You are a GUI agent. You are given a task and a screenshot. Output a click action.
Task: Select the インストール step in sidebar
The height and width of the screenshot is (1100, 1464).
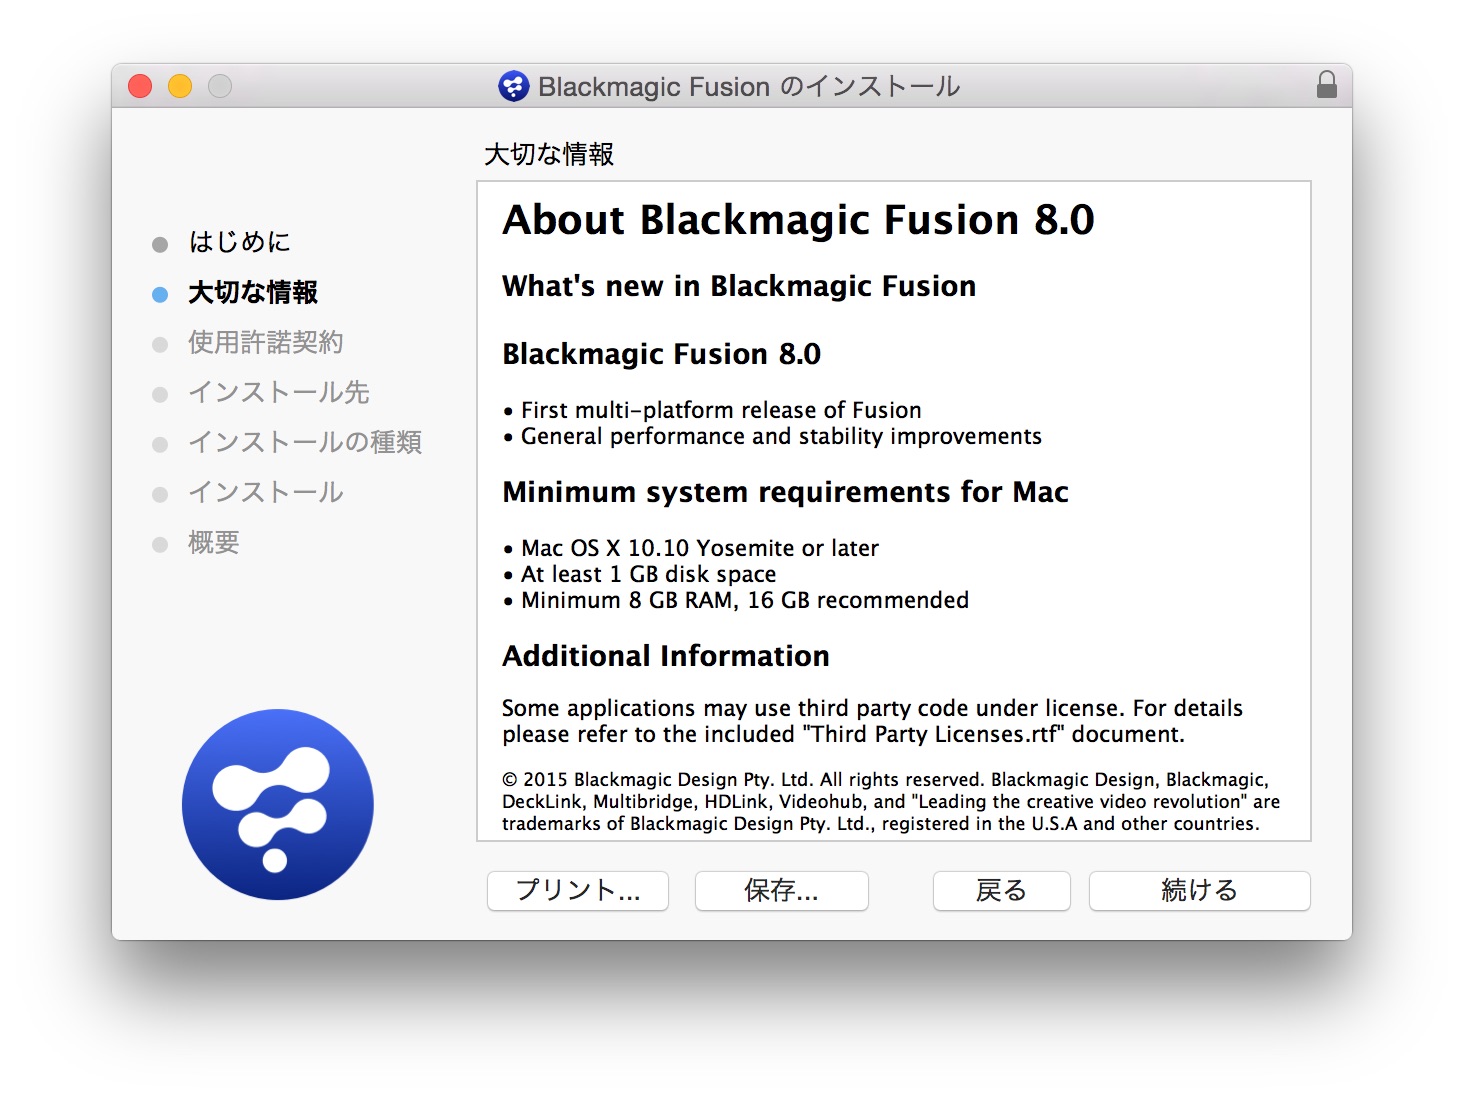(x=266, y=492)
